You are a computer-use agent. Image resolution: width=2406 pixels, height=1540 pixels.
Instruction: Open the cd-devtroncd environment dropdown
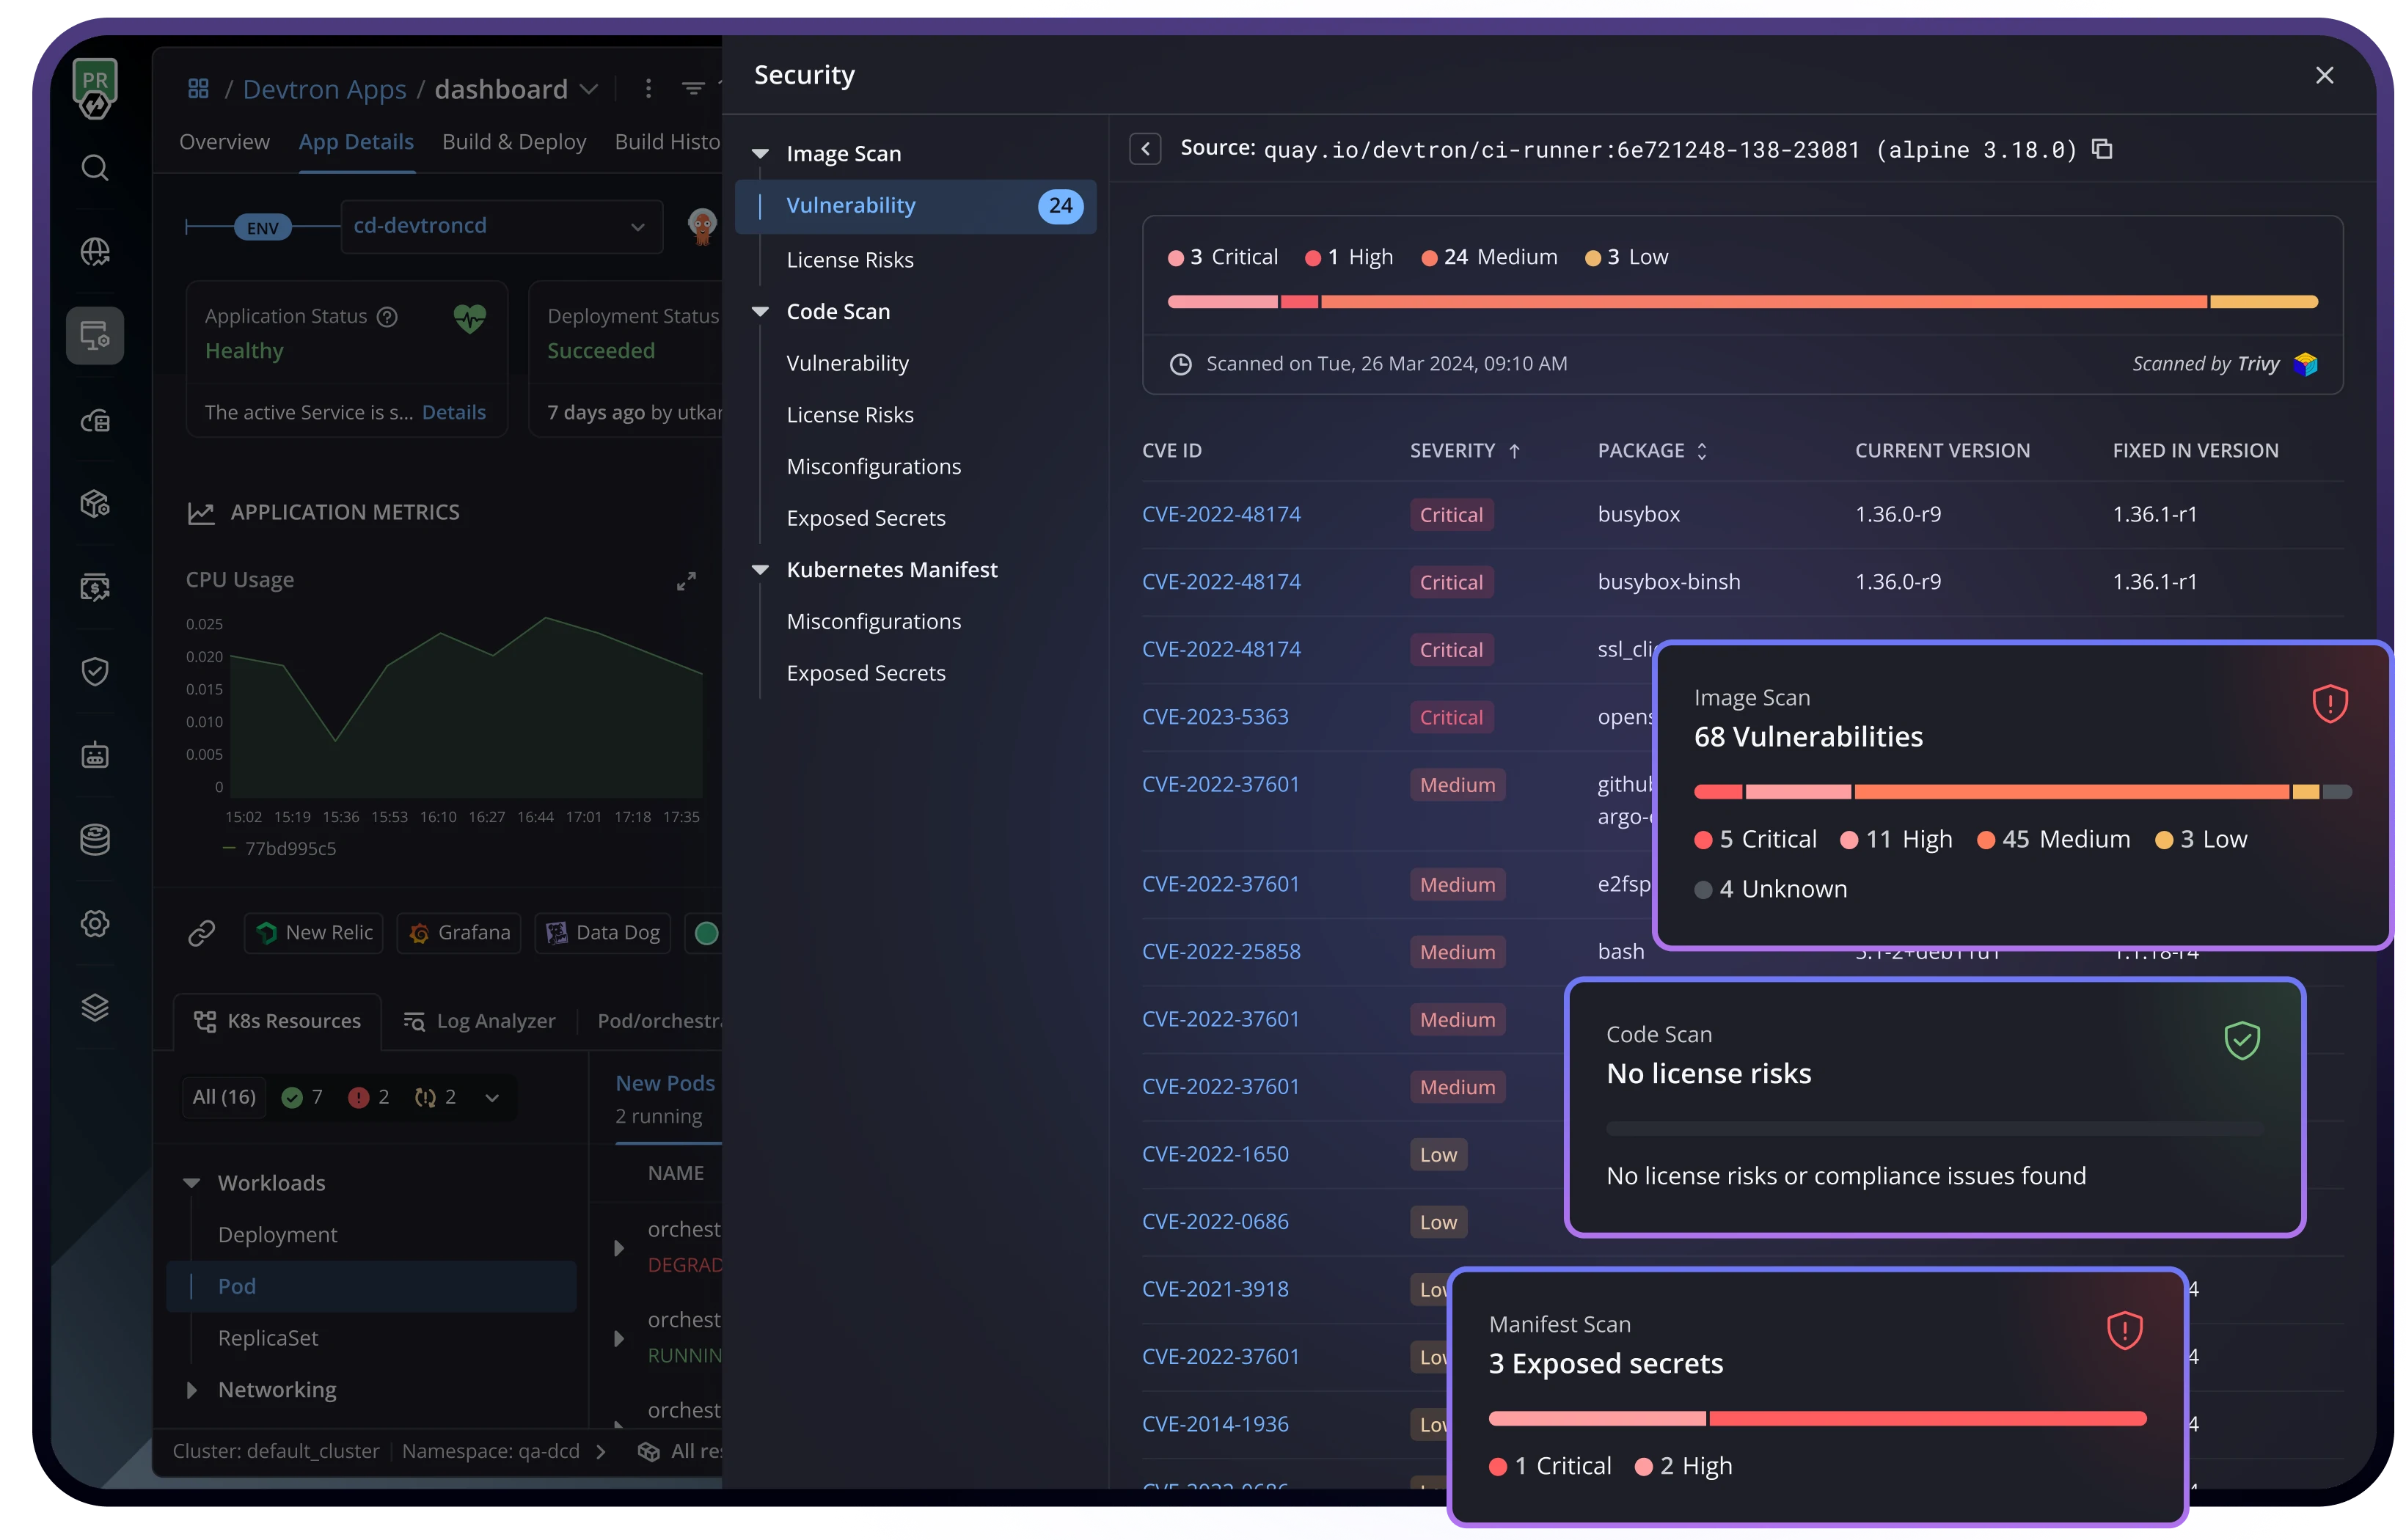(x=501, y=226)
